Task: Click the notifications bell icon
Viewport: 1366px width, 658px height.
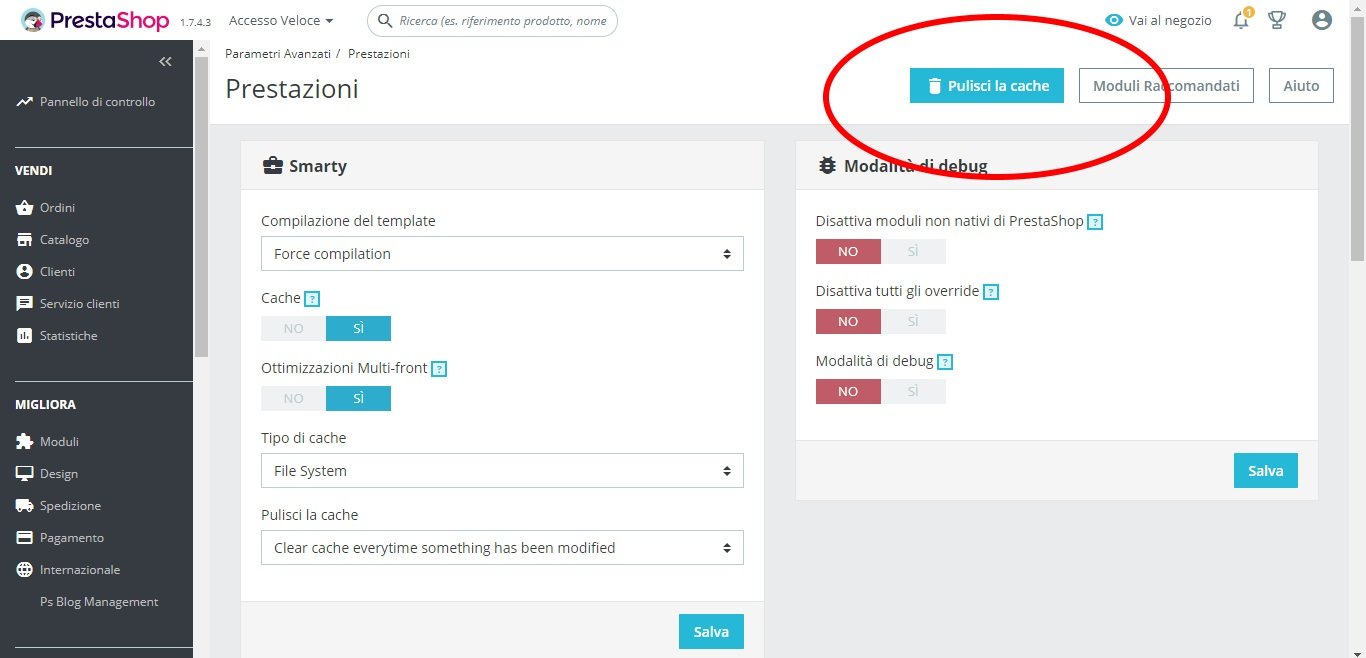Action: [1241, 20]
